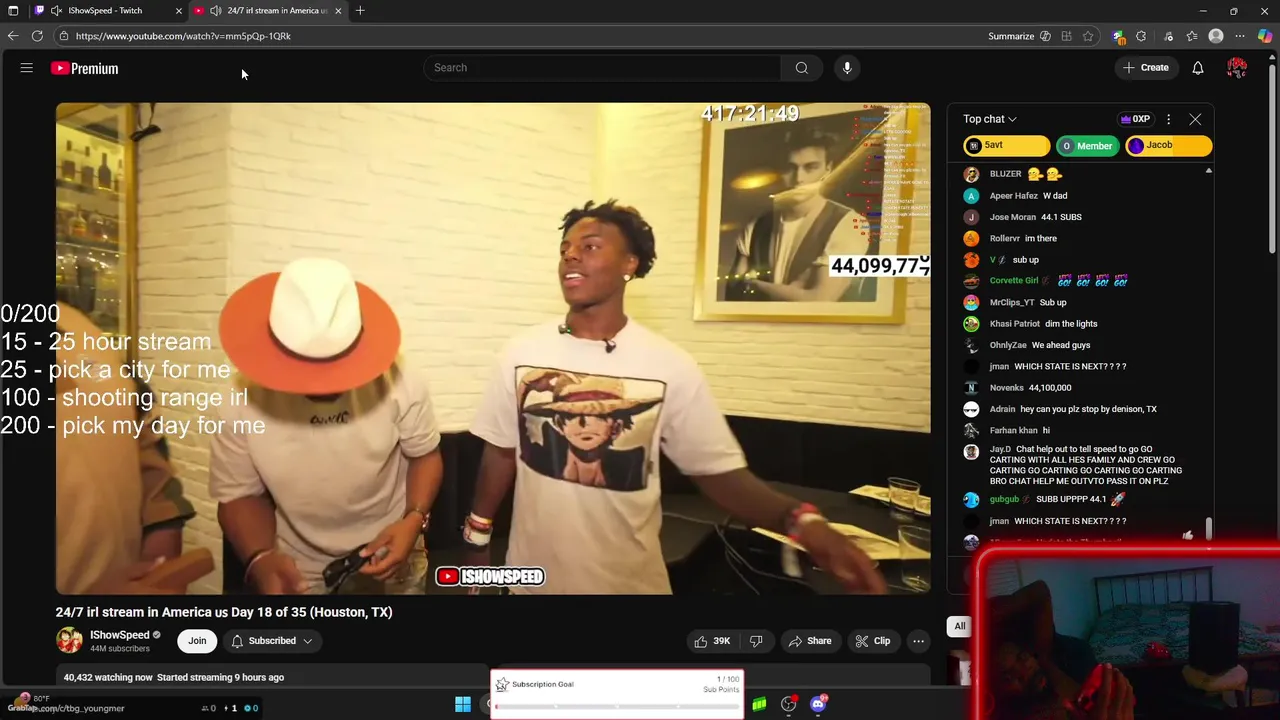Go back with browser back arrow
The height and width of the screenshot is (720, 1280).
pyautogui.click(x=13, y=36)
